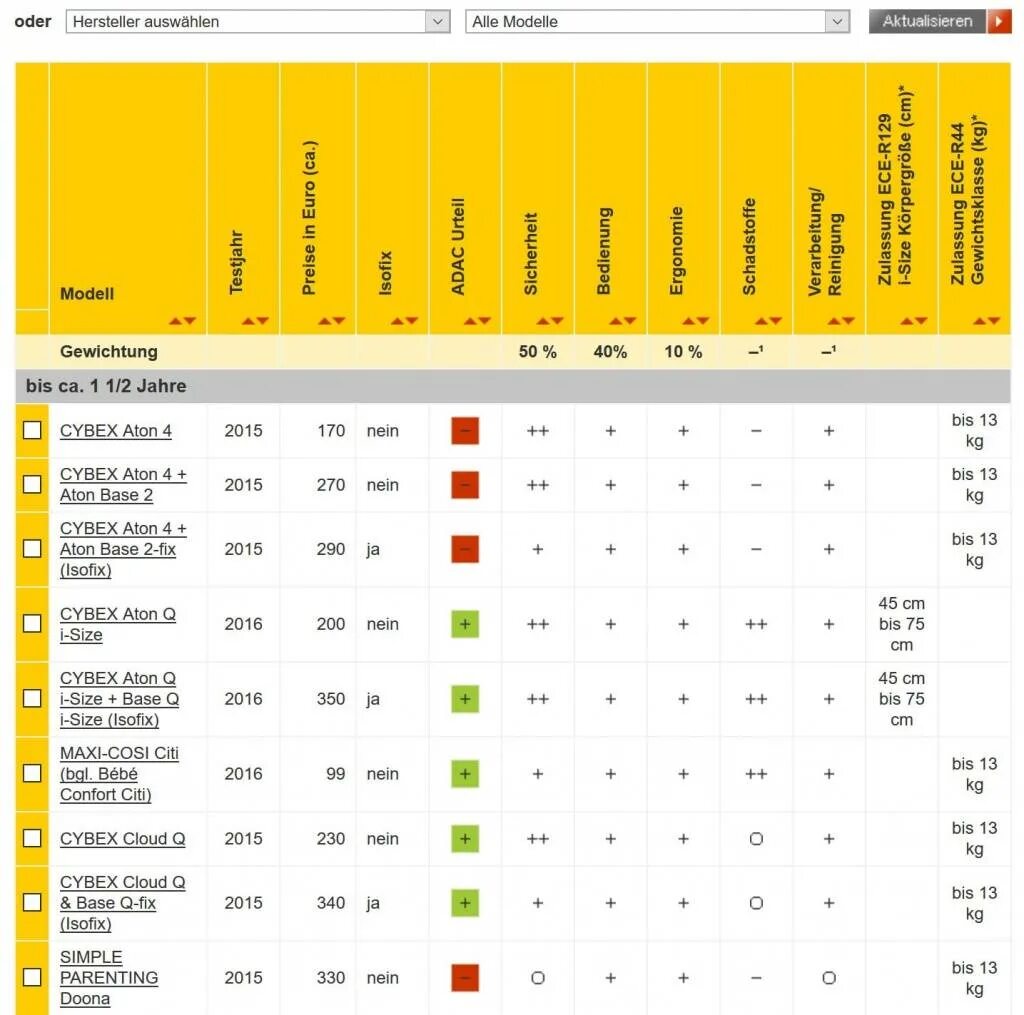Click the up sort arrow under ADAC Urteil
The width and height of the screenshot is (1024, 1015).
tap(470, 321)
